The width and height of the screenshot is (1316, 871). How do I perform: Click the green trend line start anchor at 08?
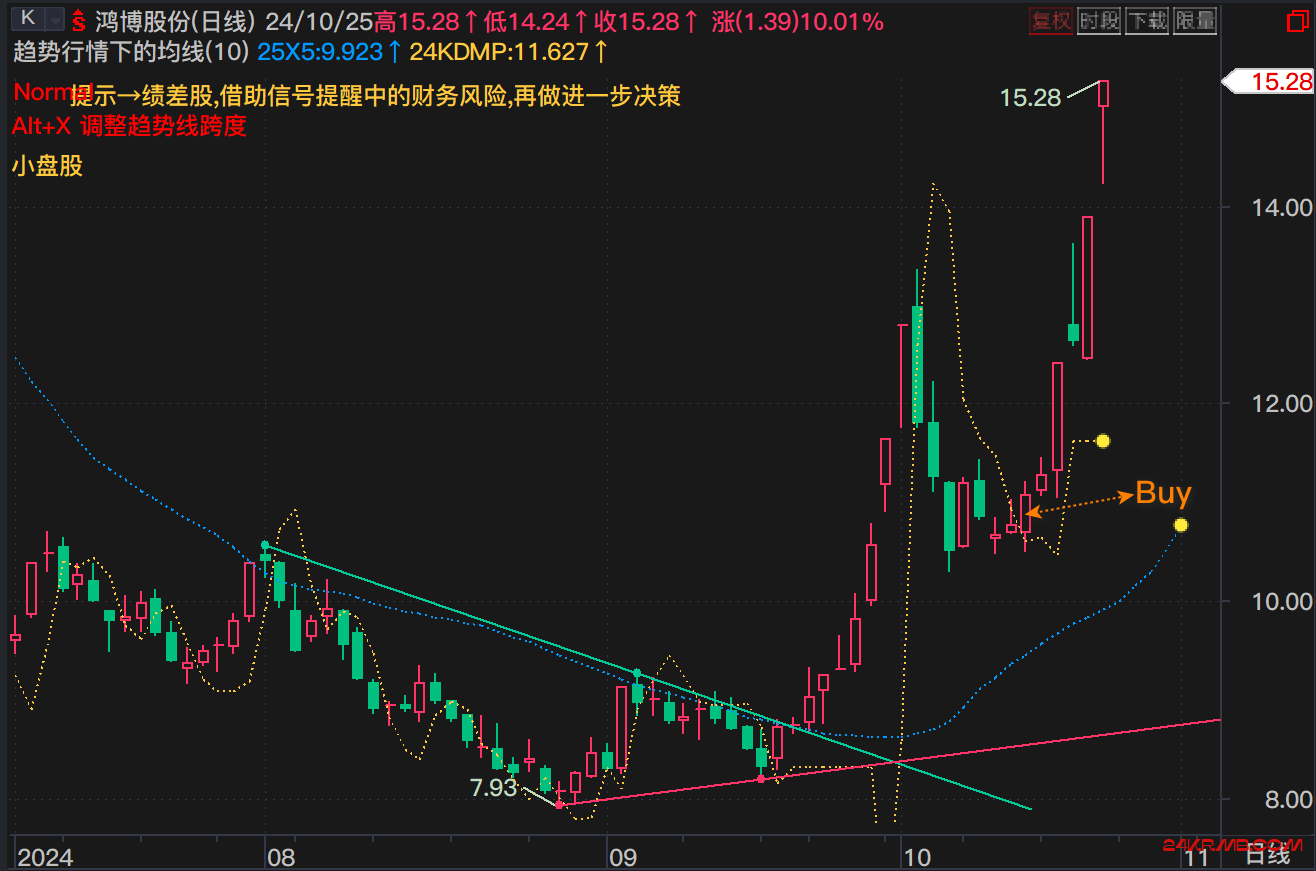click(265, 546)
